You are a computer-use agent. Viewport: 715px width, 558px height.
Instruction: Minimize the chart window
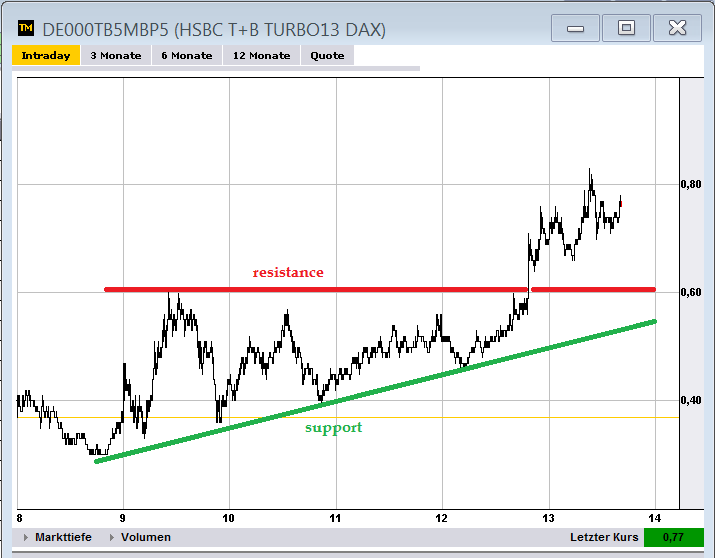point(575,28)
